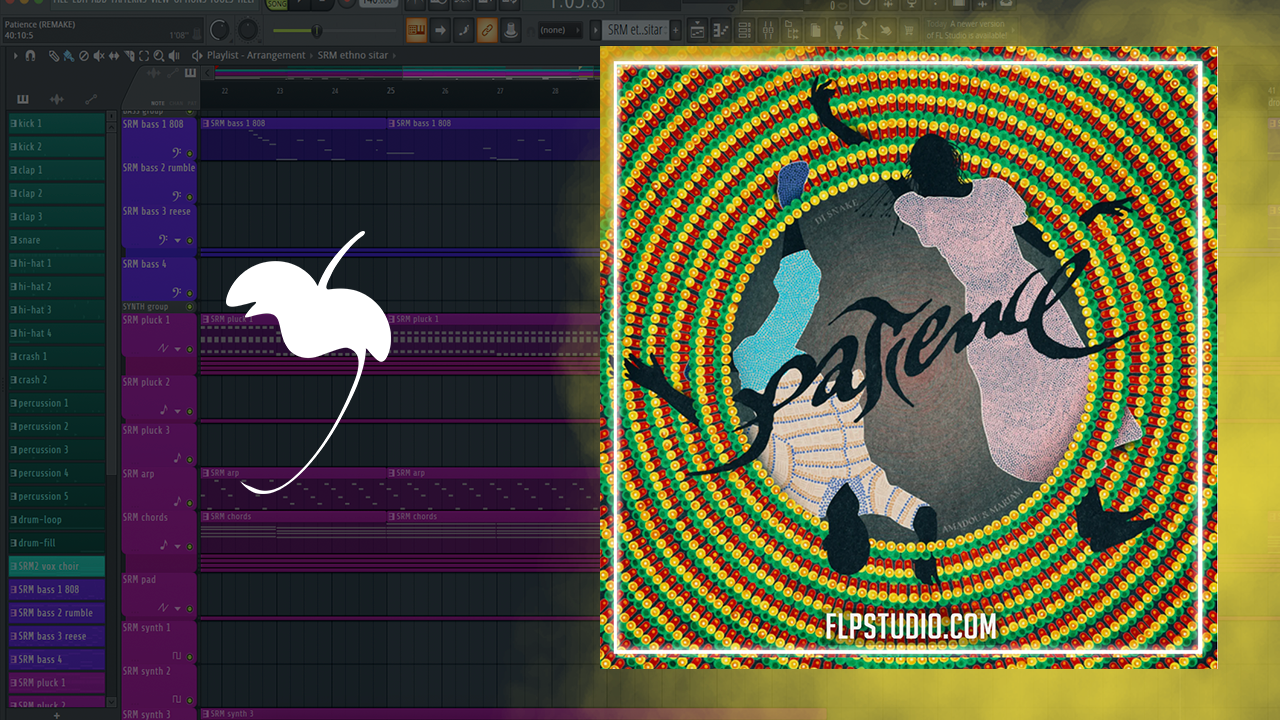Open the Browser view icon
1280x720 pixels.
(792, 30)
